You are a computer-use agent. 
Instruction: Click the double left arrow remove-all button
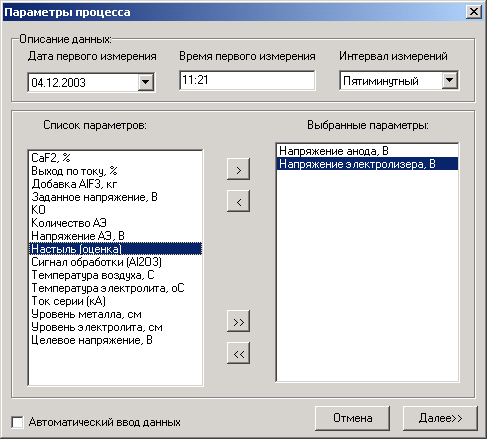click(238, 353)
